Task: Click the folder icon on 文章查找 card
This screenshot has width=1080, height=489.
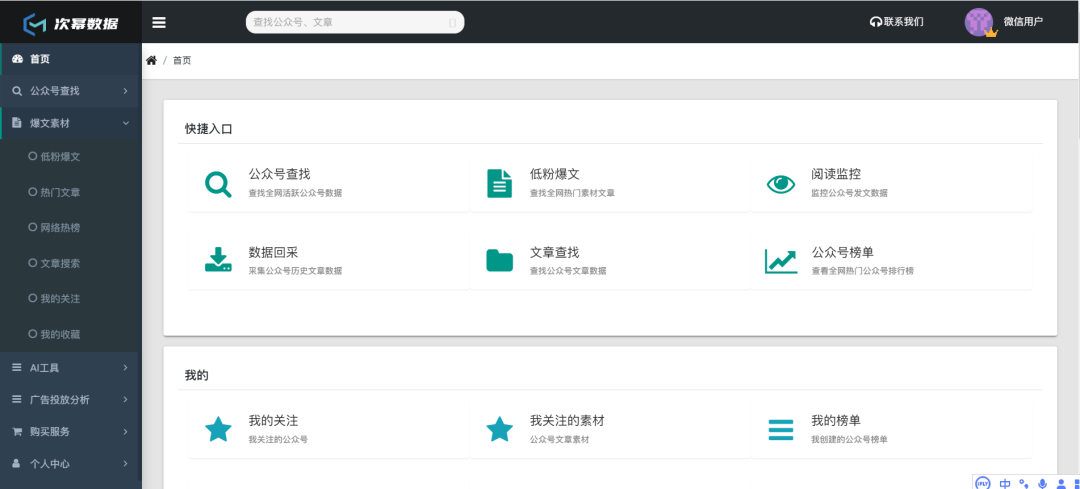Action: 499,260
